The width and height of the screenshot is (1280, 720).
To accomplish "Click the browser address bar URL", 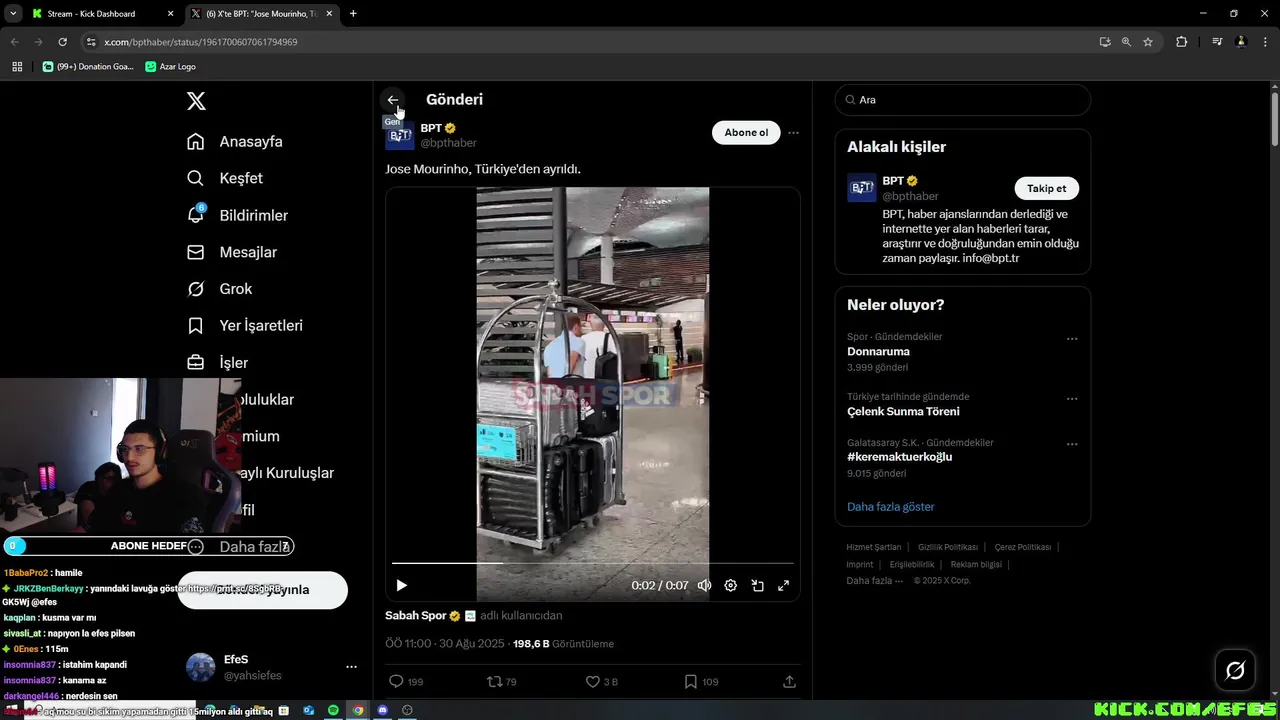I will 200,42.
